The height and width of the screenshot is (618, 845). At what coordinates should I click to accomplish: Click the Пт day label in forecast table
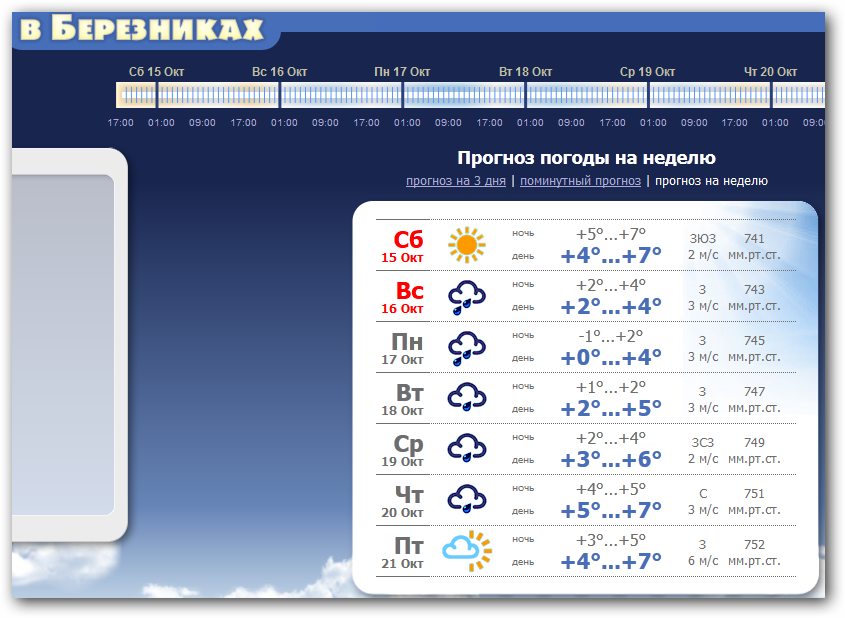[x=407, y=545]
